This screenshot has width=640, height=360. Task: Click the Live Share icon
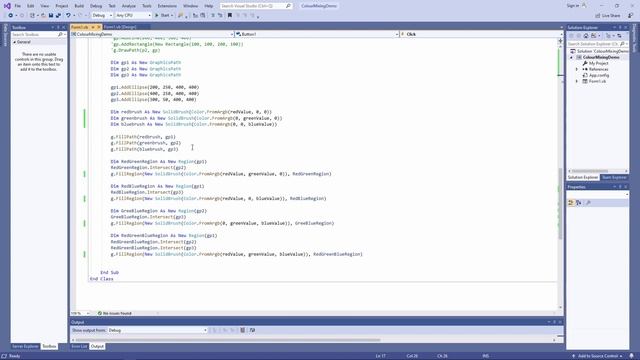pos(598,16)
